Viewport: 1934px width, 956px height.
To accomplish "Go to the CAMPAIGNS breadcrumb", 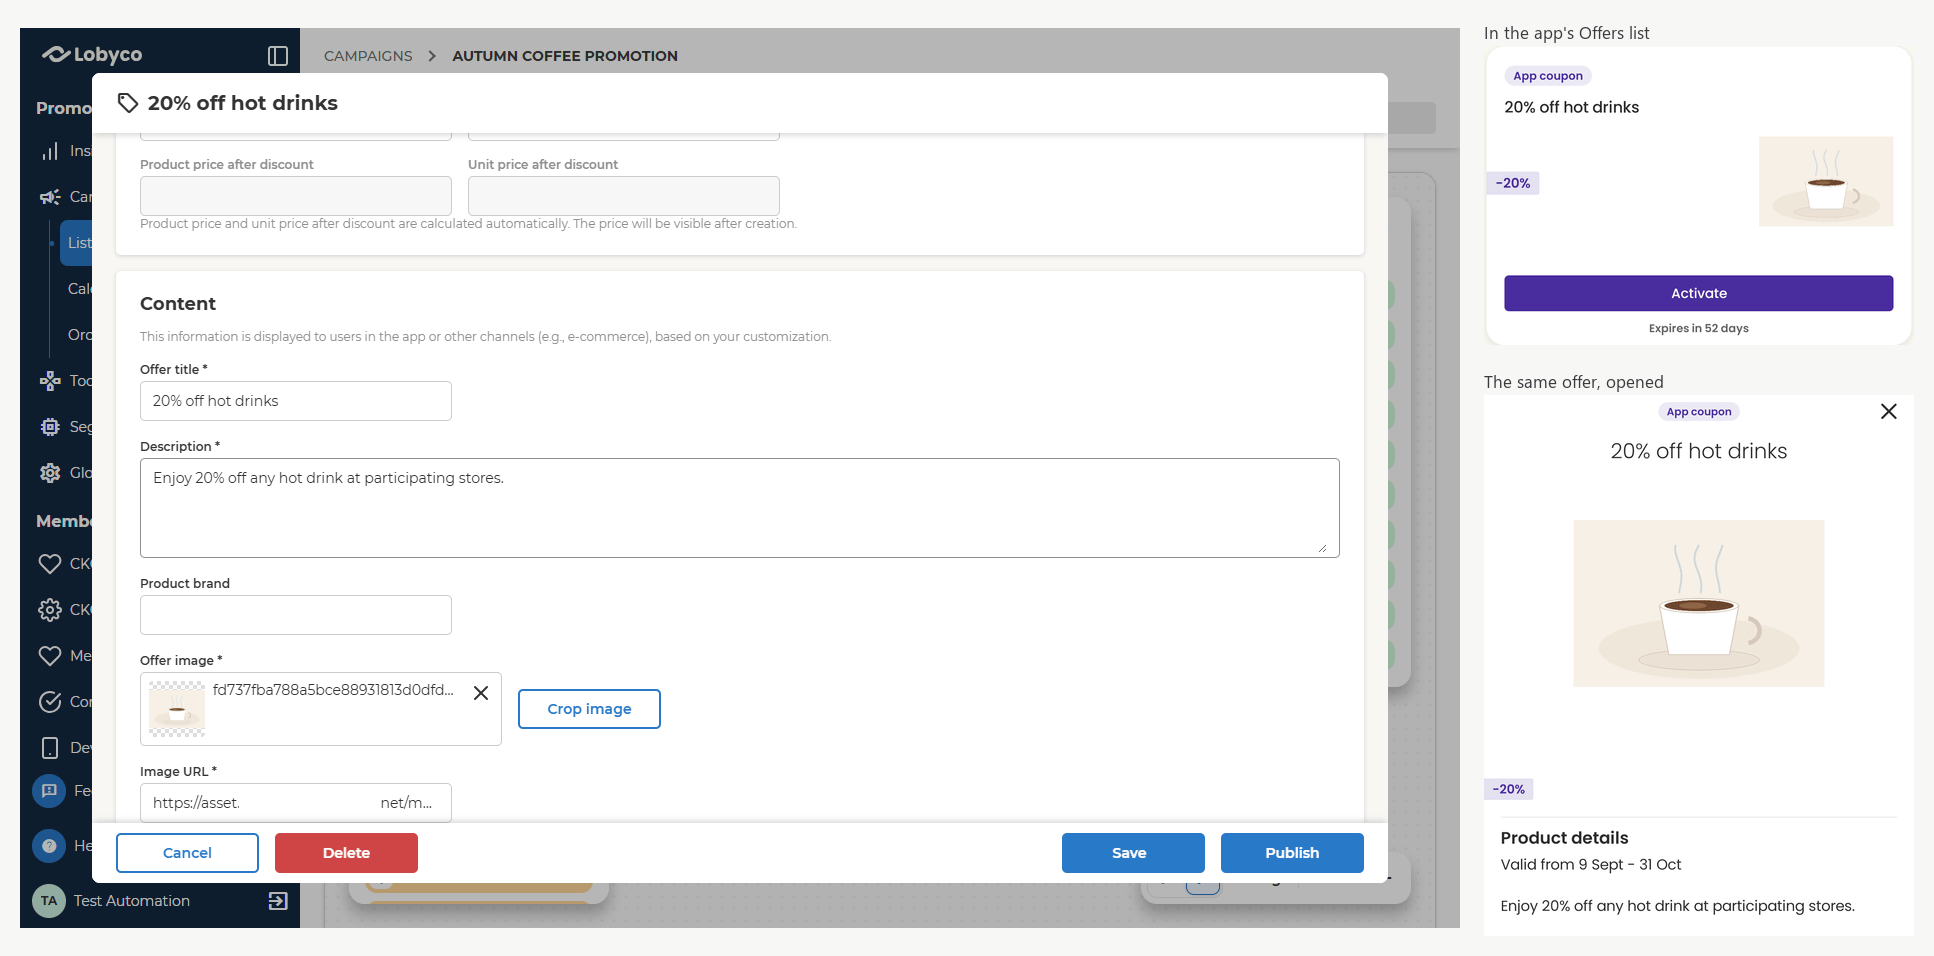I will click(368, 56).
